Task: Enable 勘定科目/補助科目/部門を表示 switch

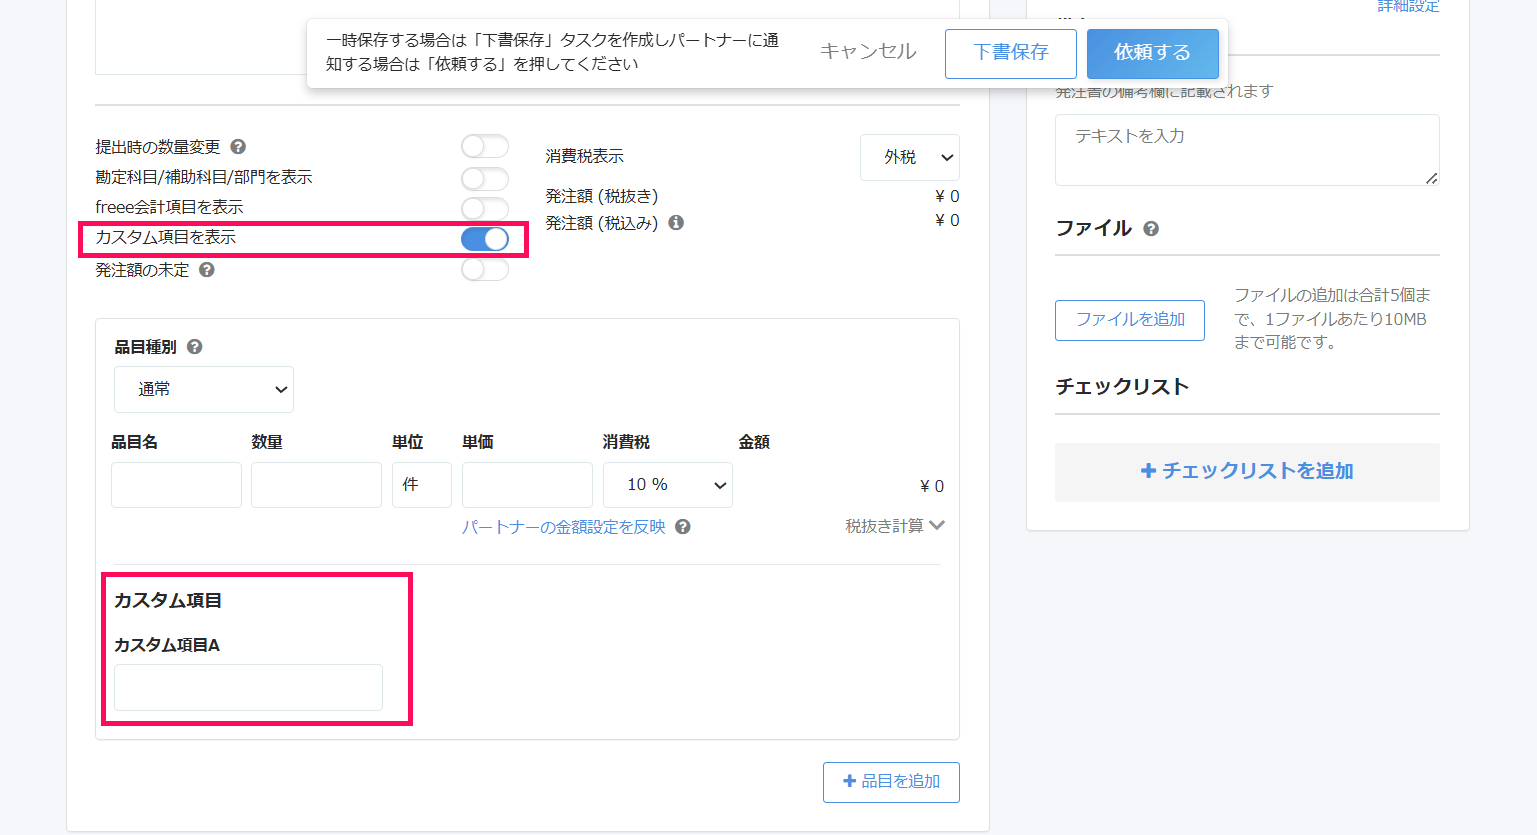Action: click(485, 179)
